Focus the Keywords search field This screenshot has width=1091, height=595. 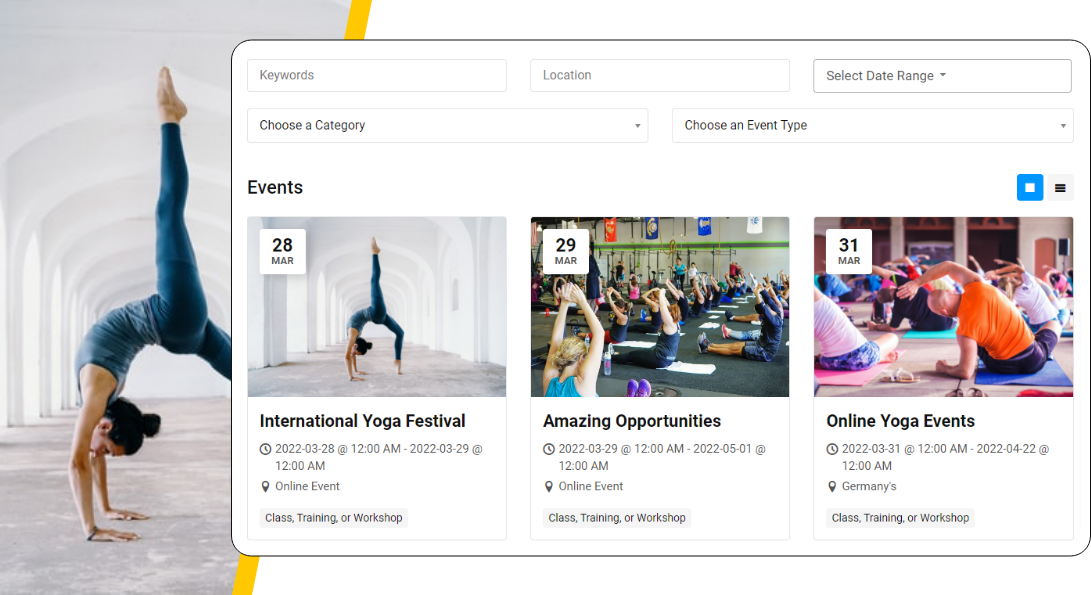[x=376, y=75]
